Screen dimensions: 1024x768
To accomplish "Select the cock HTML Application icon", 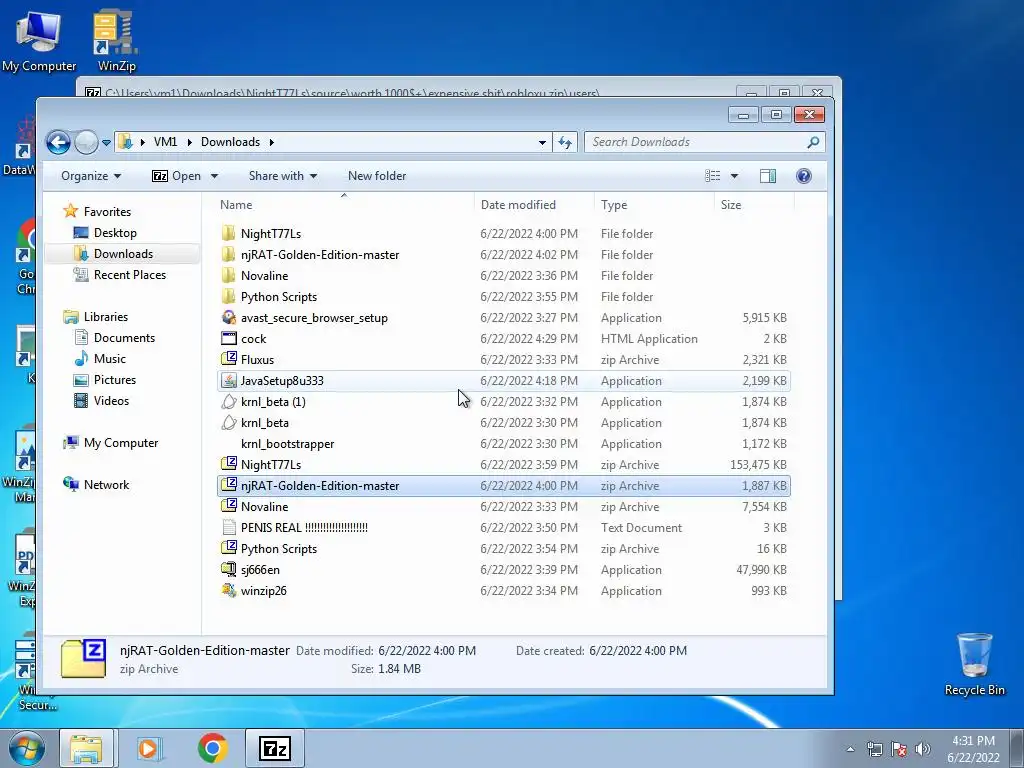I will point(229,338).
